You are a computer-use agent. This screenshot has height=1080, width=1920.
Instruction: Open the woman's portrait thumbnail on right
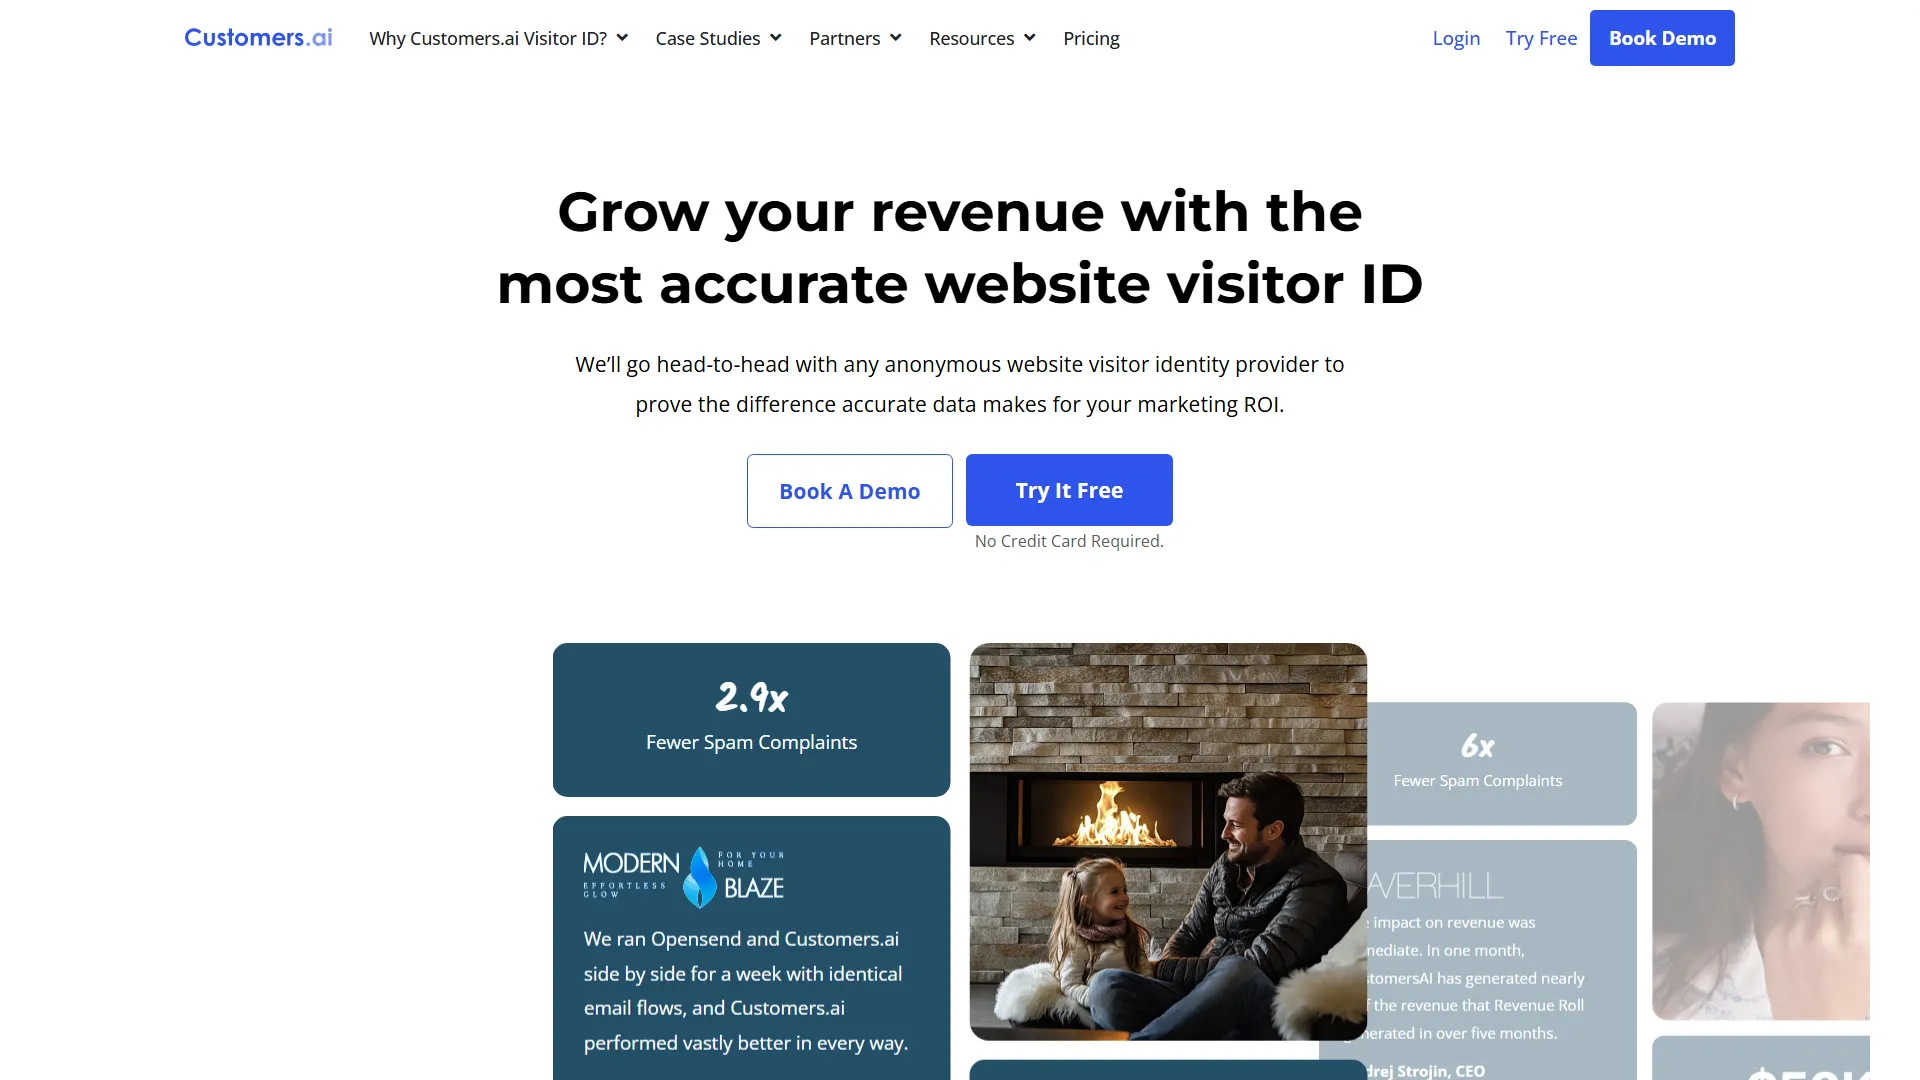[1761, 861]
